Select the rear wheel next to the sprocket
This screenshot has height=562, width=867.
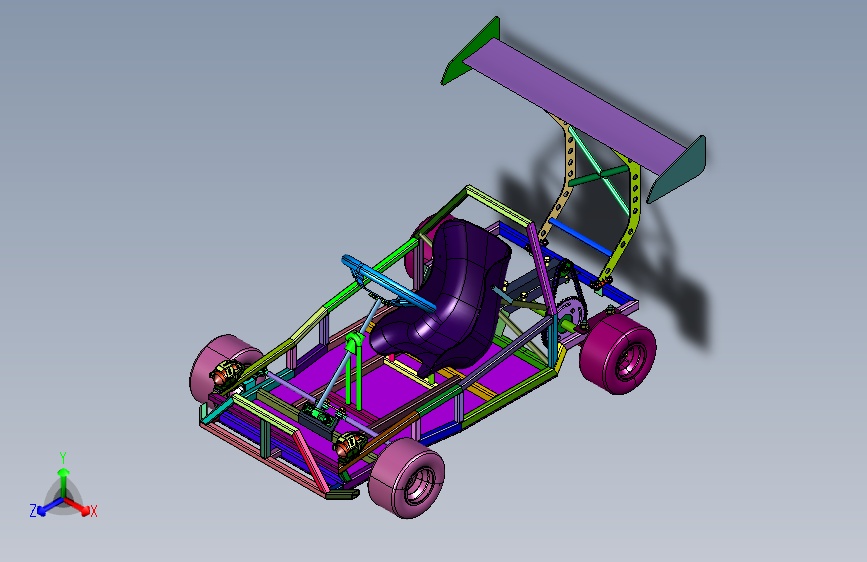tap(618, 354)
